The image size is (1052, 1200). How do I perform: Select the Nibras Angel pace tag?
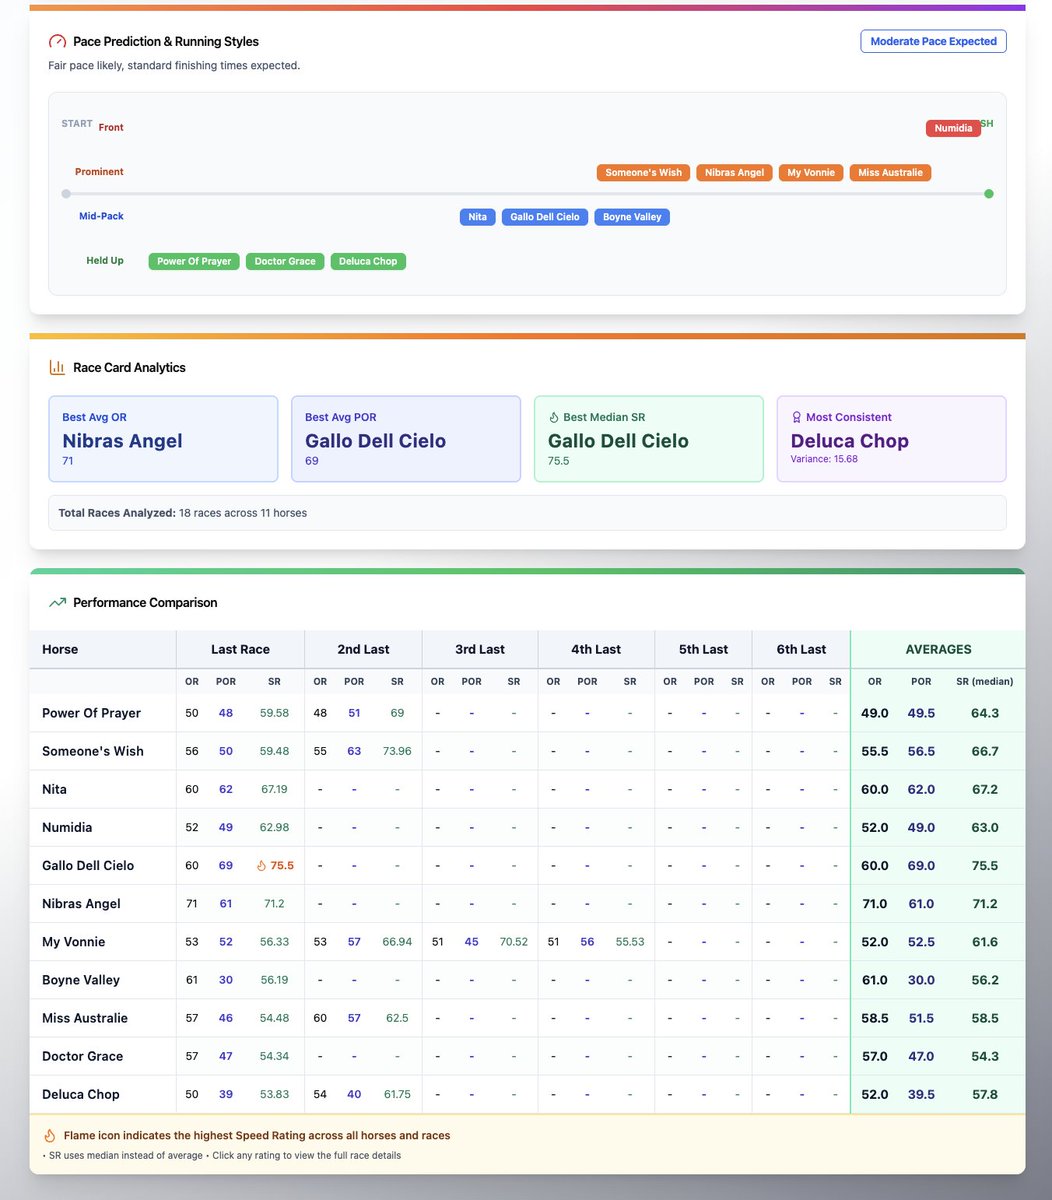tap(734, 173)
